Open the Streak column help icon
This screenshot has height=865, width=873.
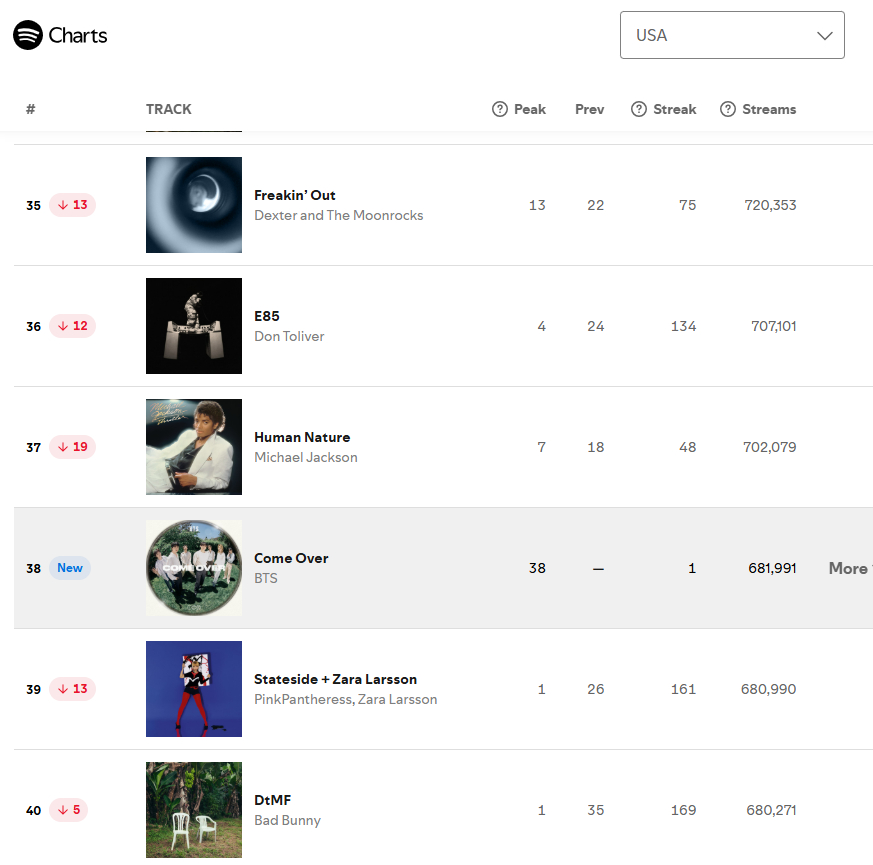639,109
